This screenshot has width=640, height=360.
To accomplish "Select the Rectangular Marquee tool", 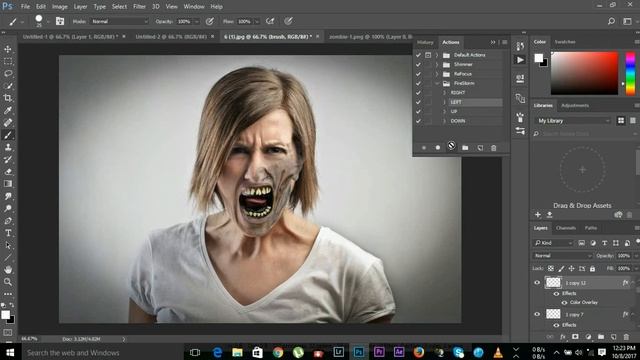I will click(x=8, y=61).
